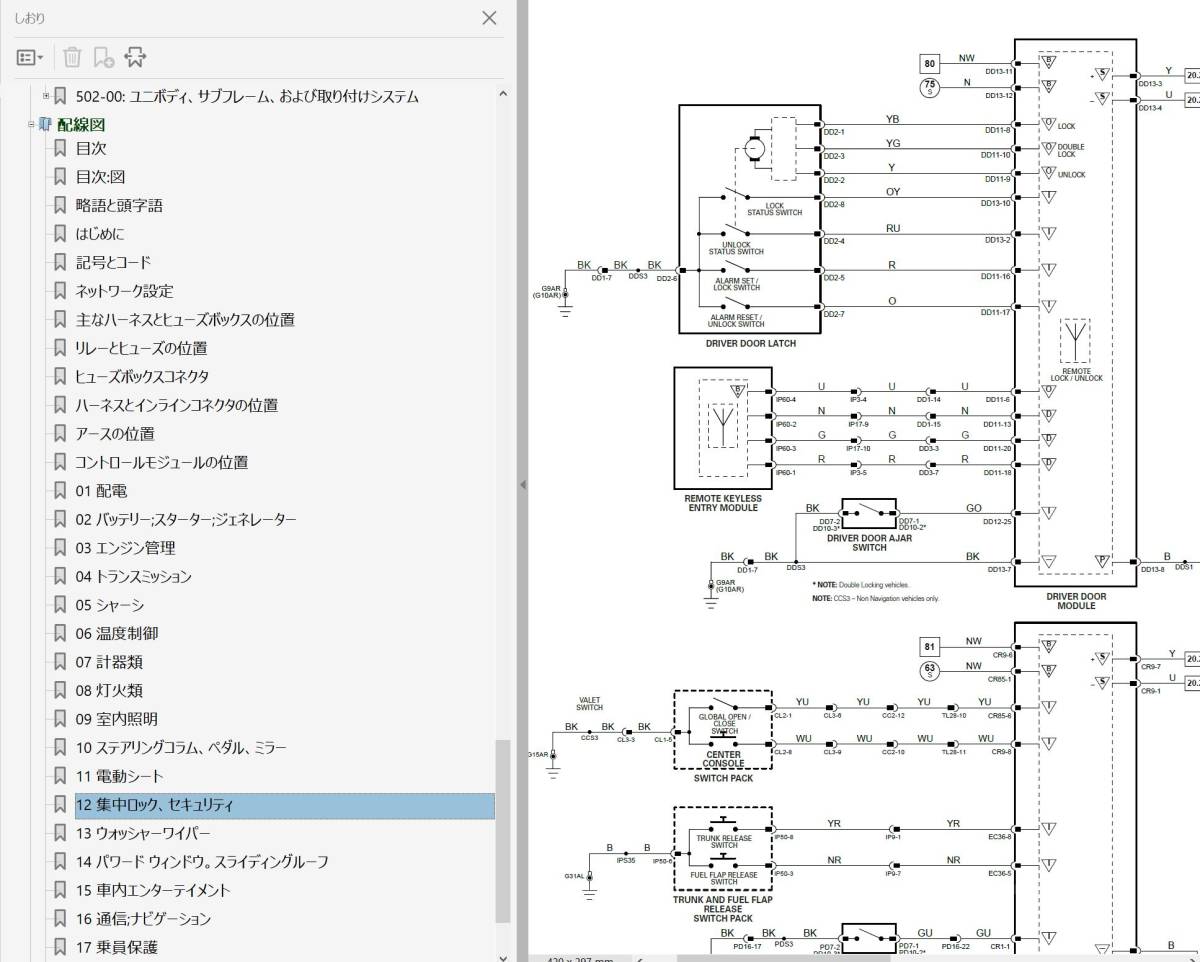Click the DRIVER DOOR AJAR SWITCH label
The width and height of the screenshot is (1200, 962).
tap(869, 543)
